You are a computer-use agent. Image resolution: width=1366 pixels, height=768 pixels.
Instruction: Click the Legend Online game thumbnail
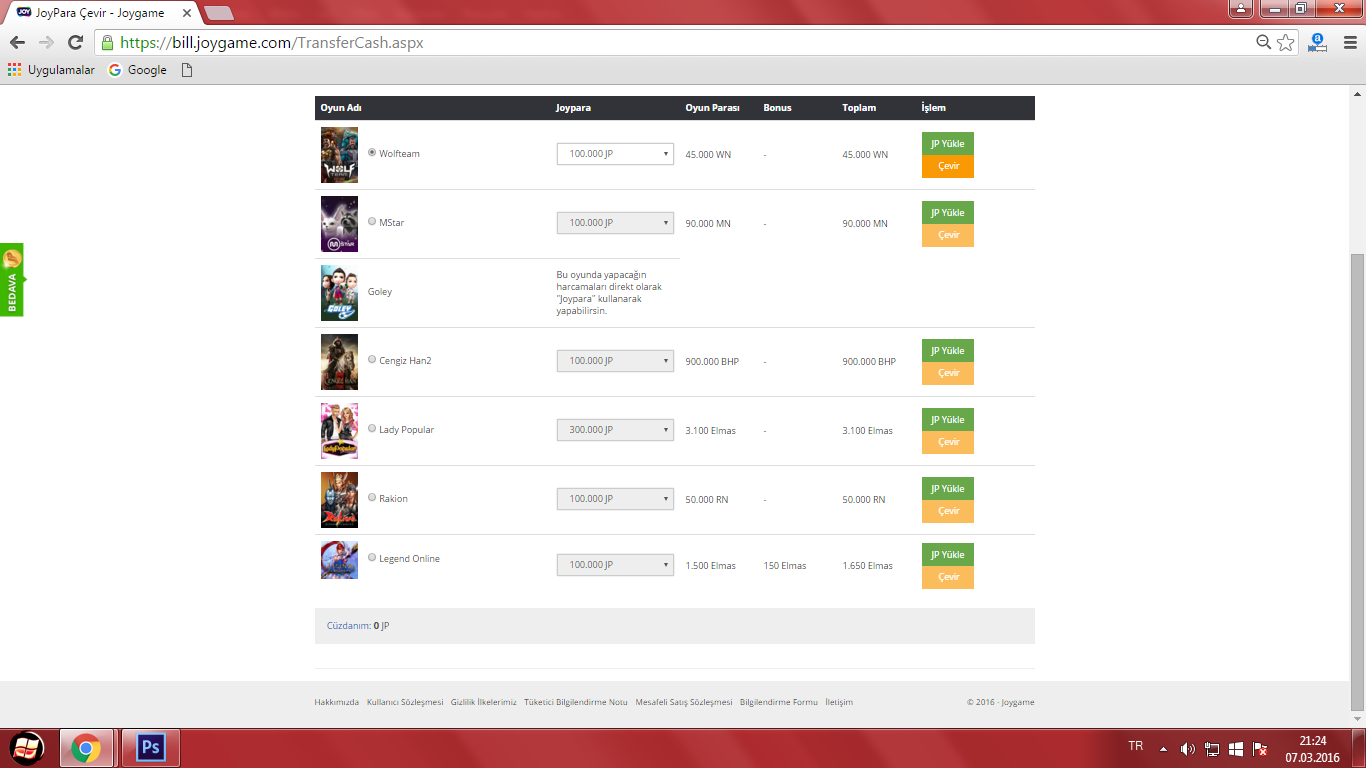click(339, 560)
